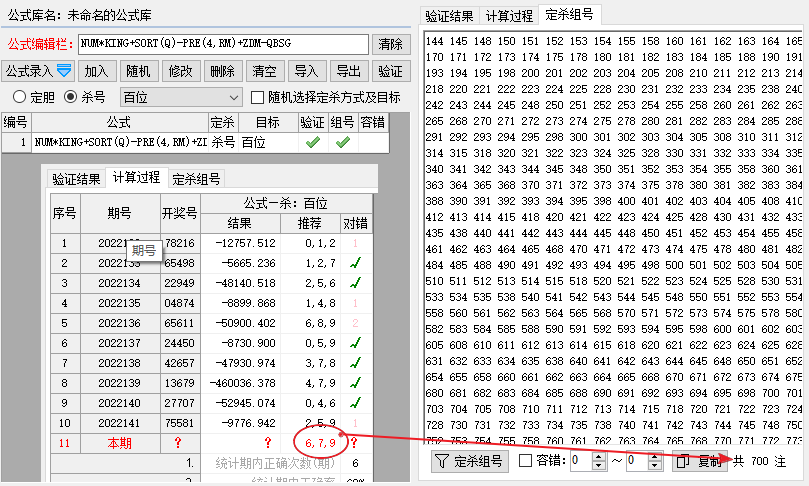Open inner 验证结果 tab in left panel
This screenshot has width=809, height=486.
coord(76,179)
